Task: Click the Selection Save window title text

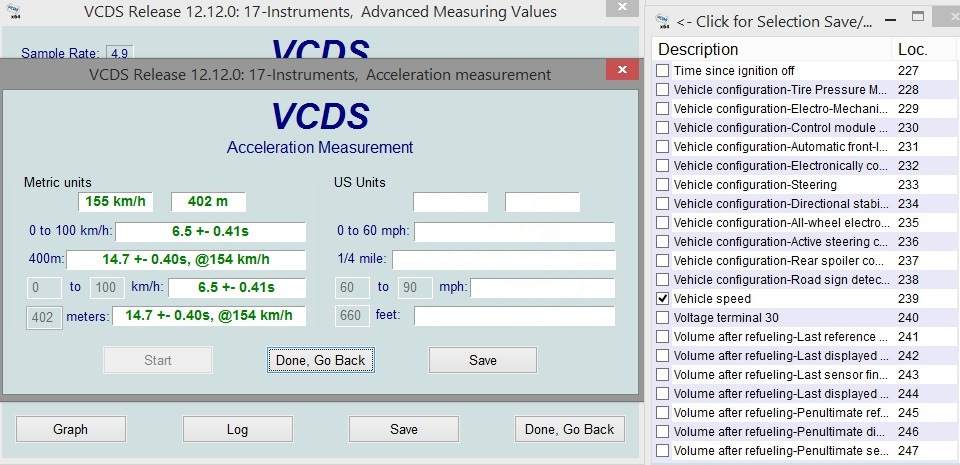Action: [774, 21]
